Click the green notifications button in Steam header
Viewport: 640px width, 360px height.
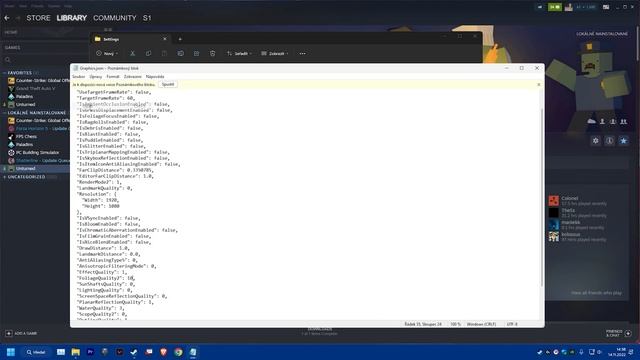click(x=555, y=7)
